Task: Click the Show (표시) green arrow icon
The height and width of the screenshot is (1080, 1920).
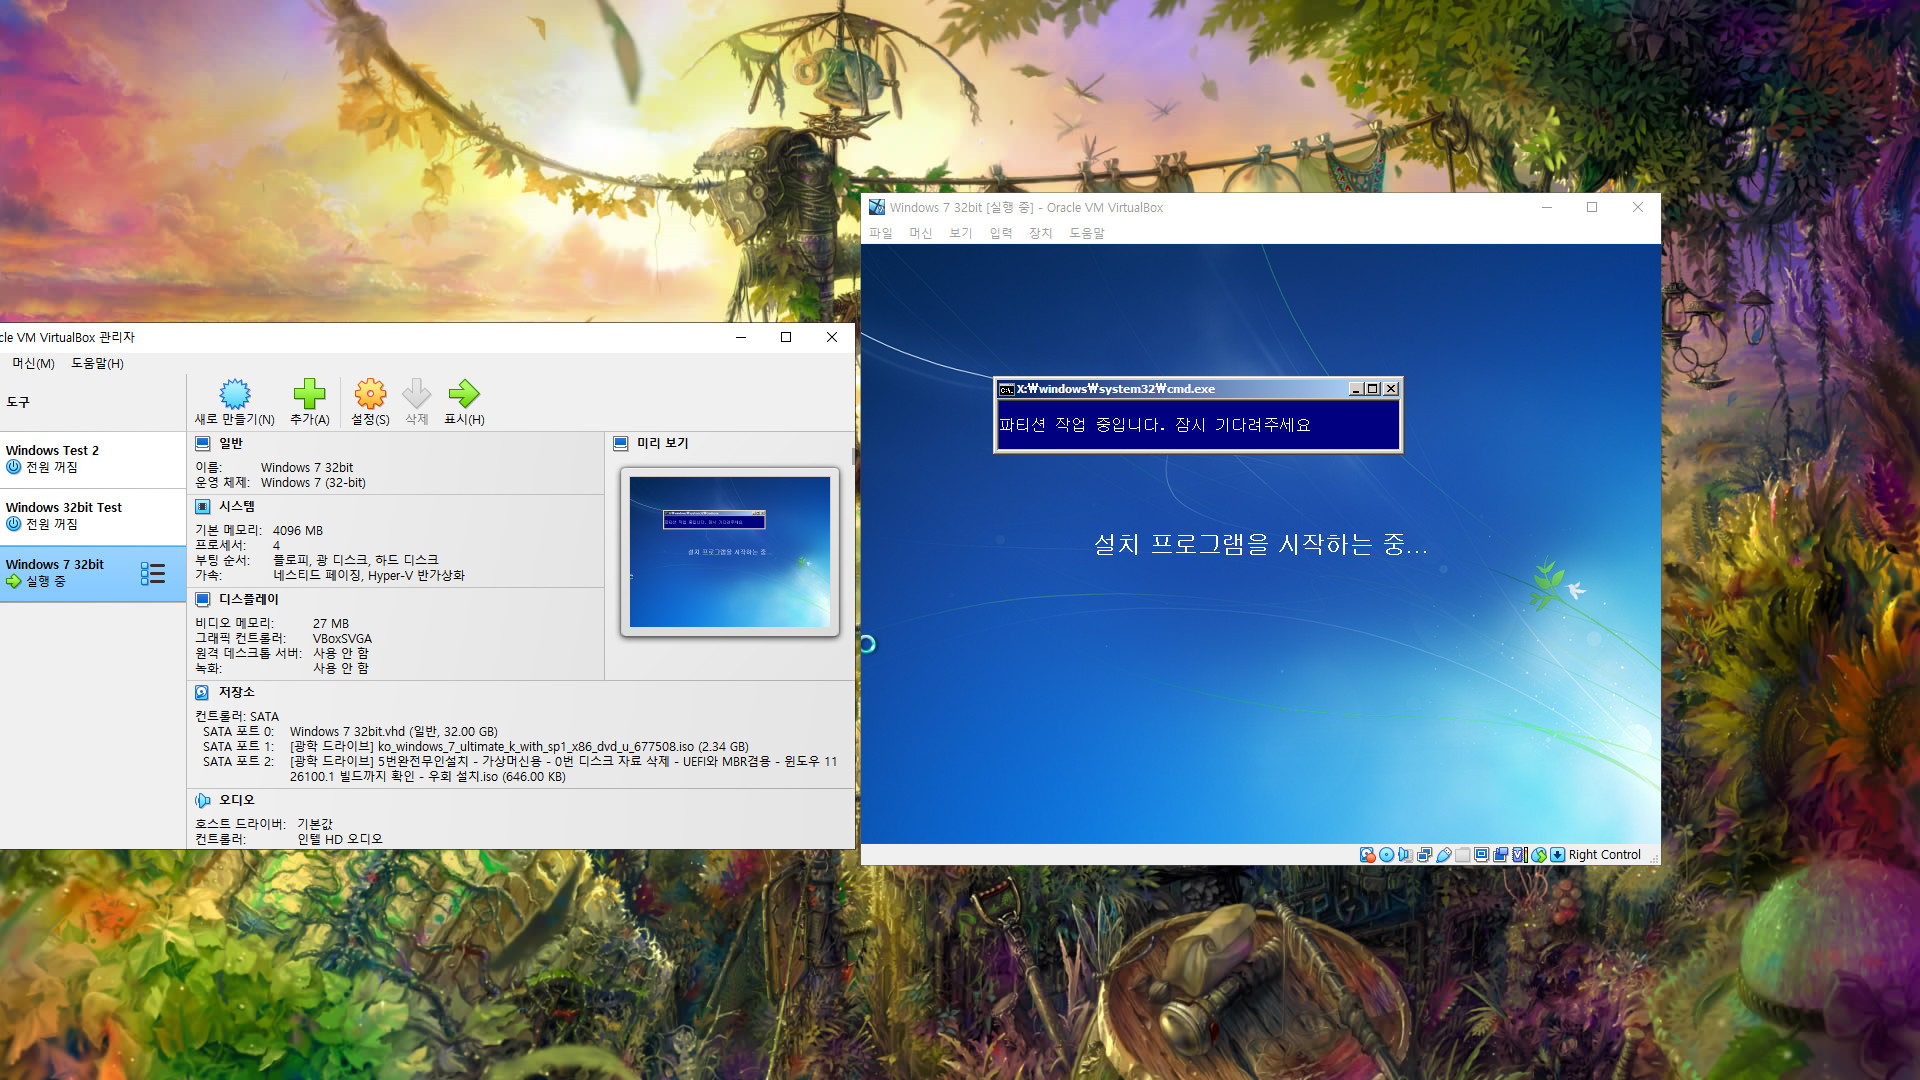Action: [x=464, y=393]
